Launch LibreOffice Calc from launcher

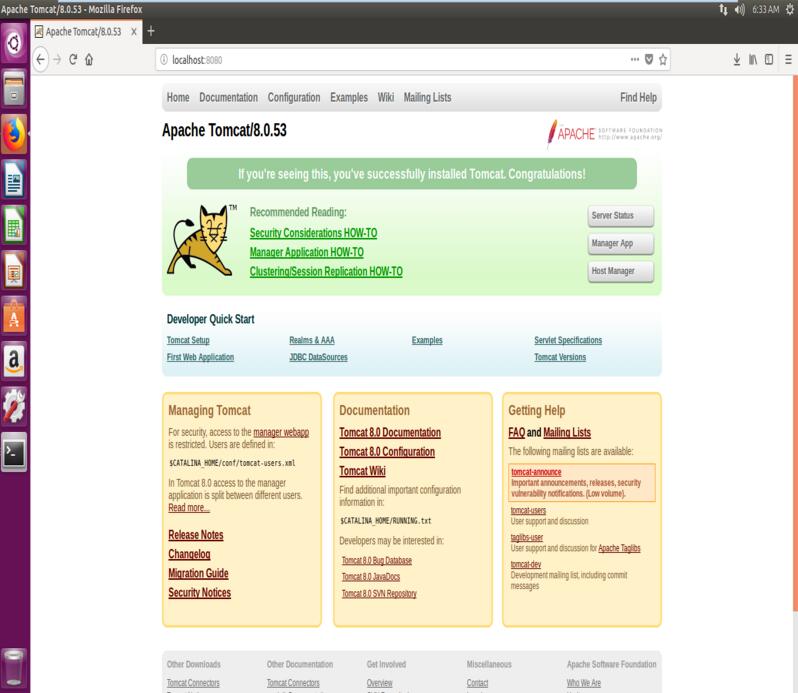tap(14, 224)
